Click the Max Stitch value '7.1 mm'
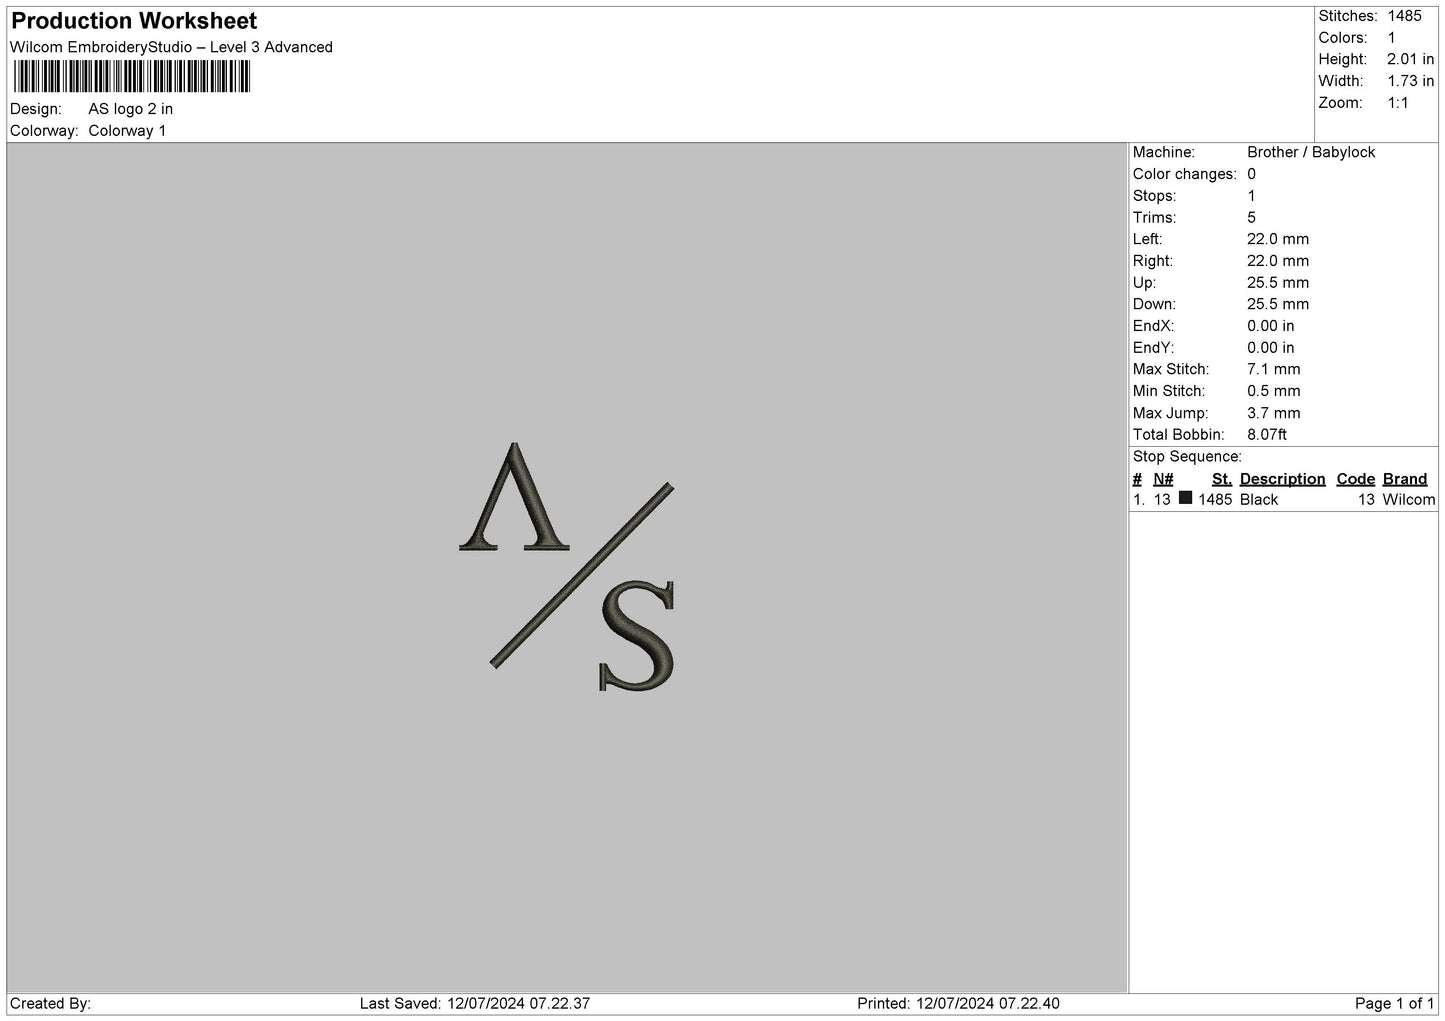 click(1274, 370)
